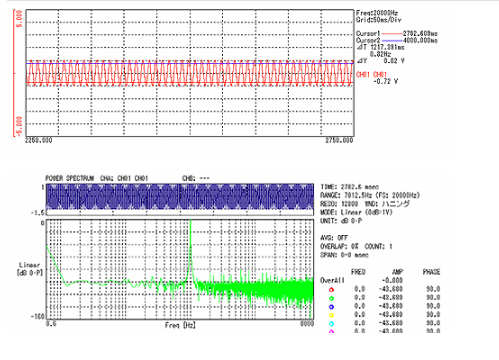
Task: Click the TIME: 2782.6 msec line
Action: pos(350,187)
